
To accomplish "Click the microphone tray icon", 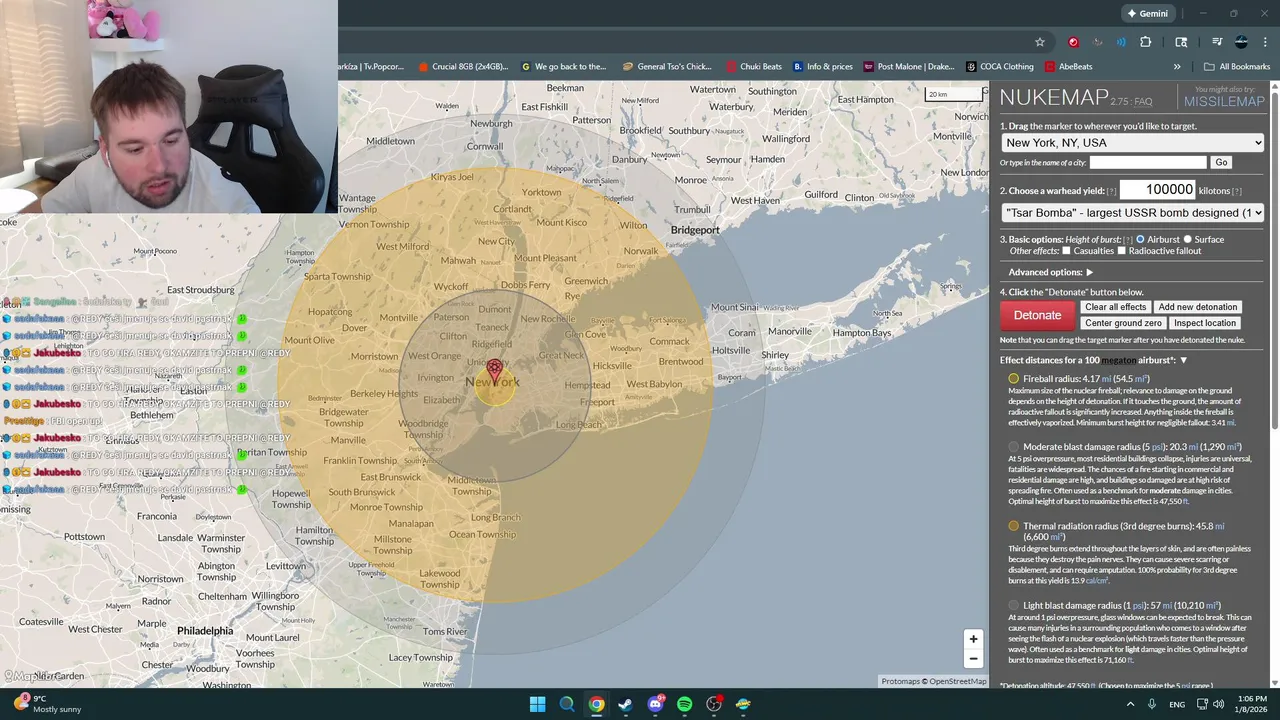I will (1153, 704).
